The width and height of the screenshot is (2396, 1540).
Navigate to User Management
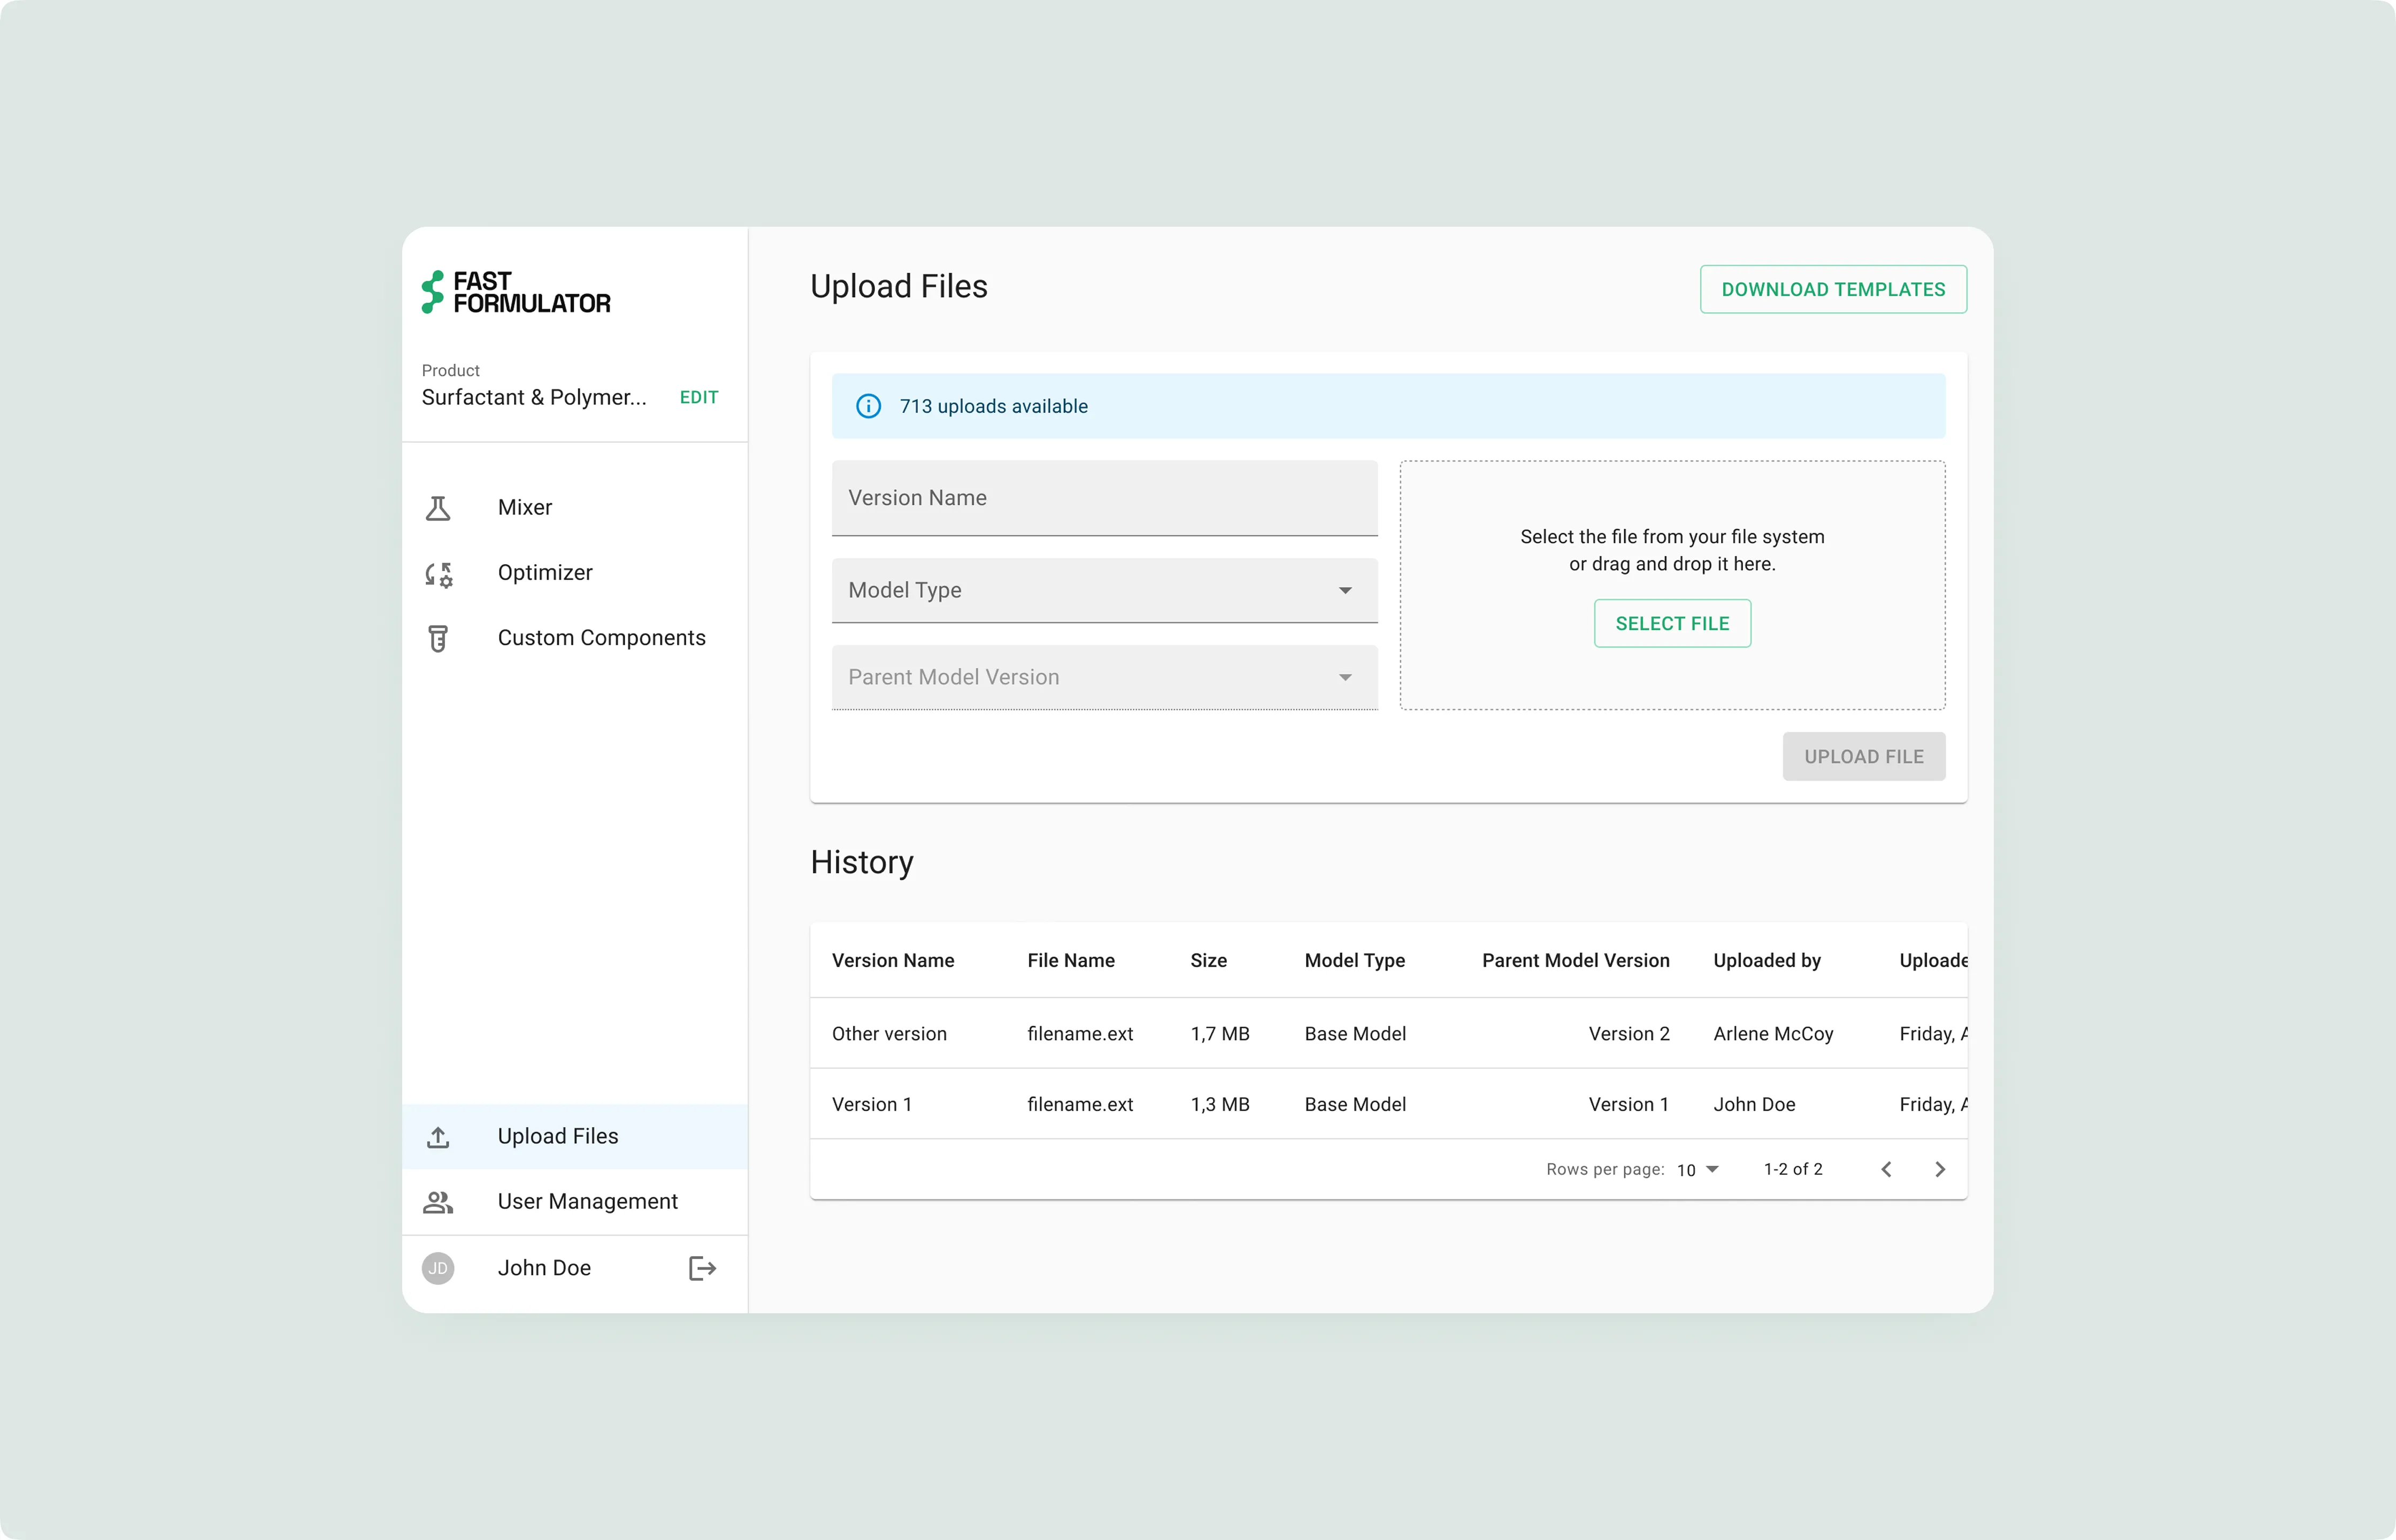575,1202
